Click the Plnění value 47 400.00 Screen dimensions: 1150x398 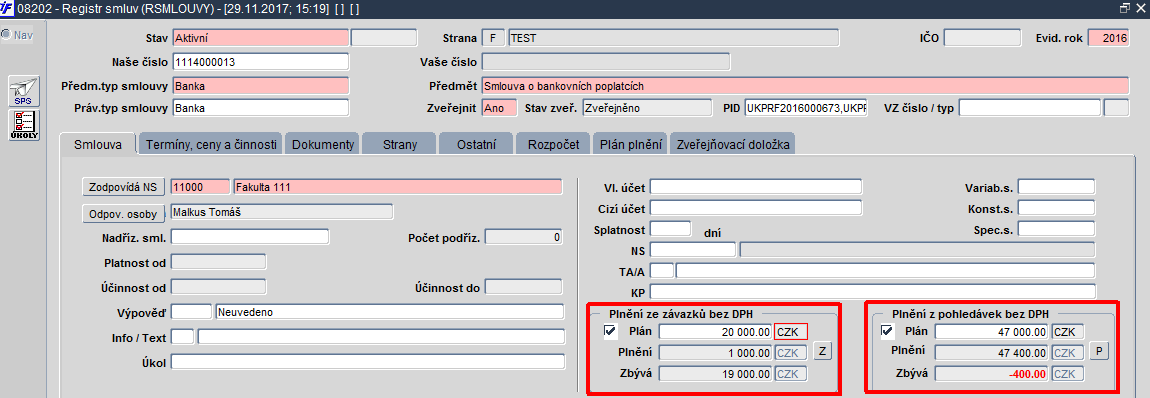click(992, 352)
